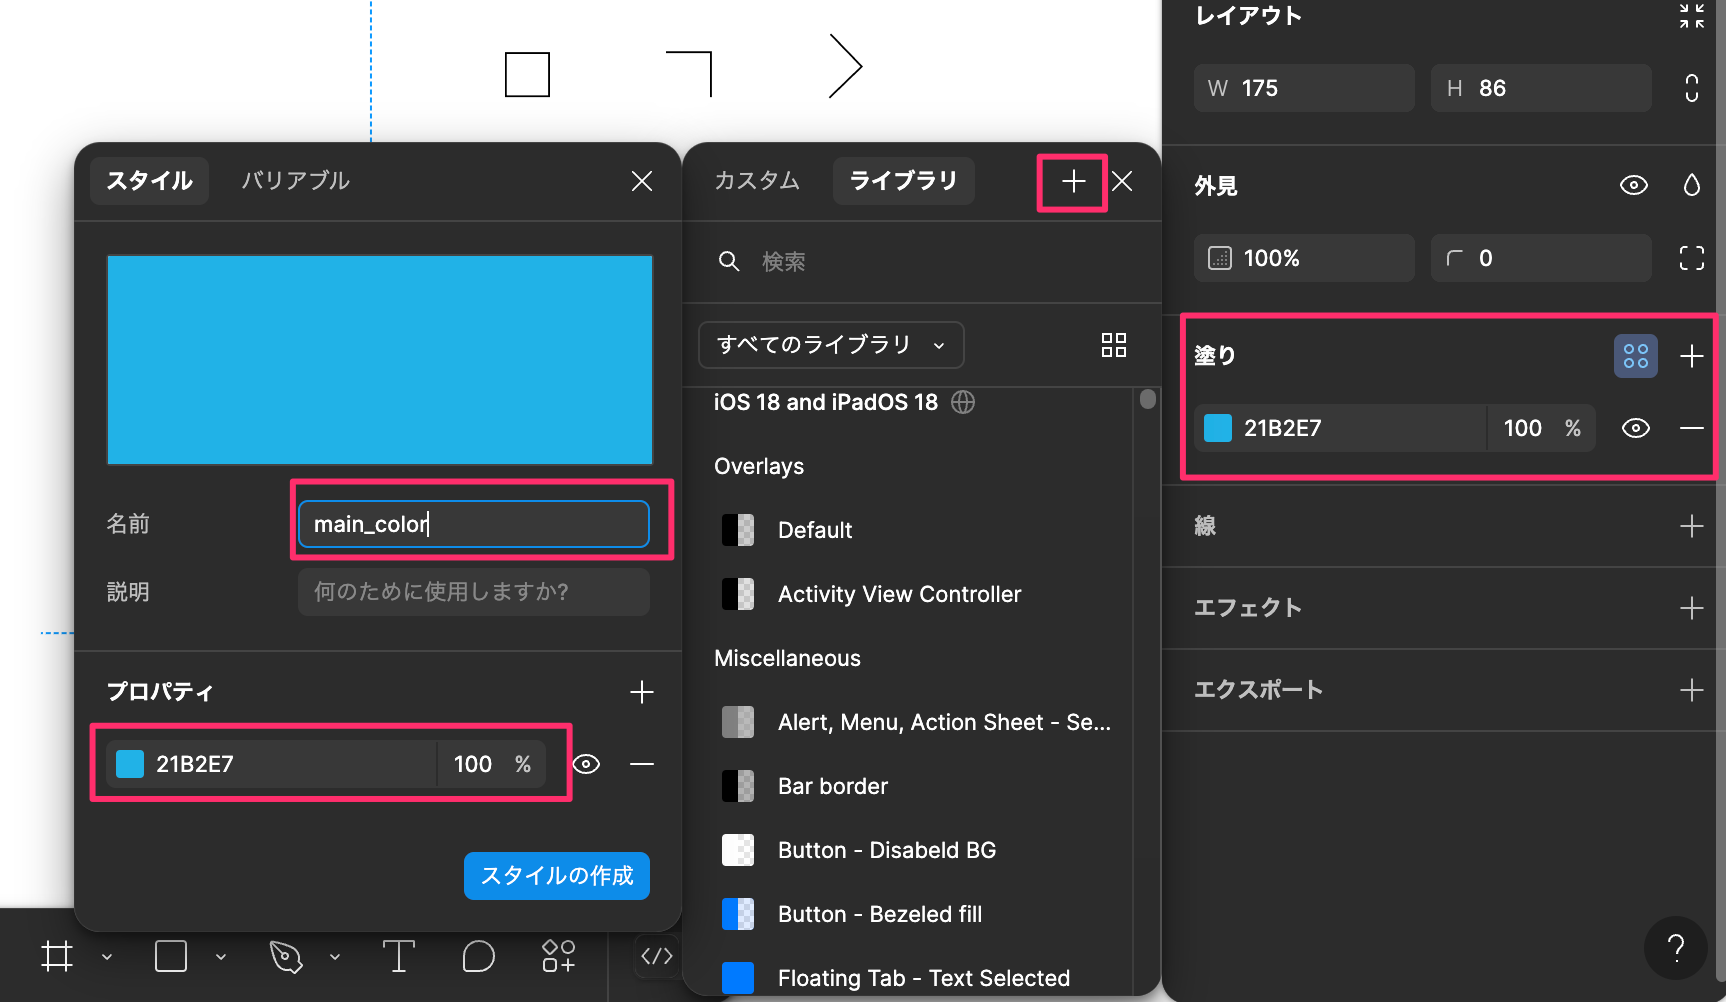Open Dev Mode with the code icon
1726x1002 pixels.
pos(656,956)
